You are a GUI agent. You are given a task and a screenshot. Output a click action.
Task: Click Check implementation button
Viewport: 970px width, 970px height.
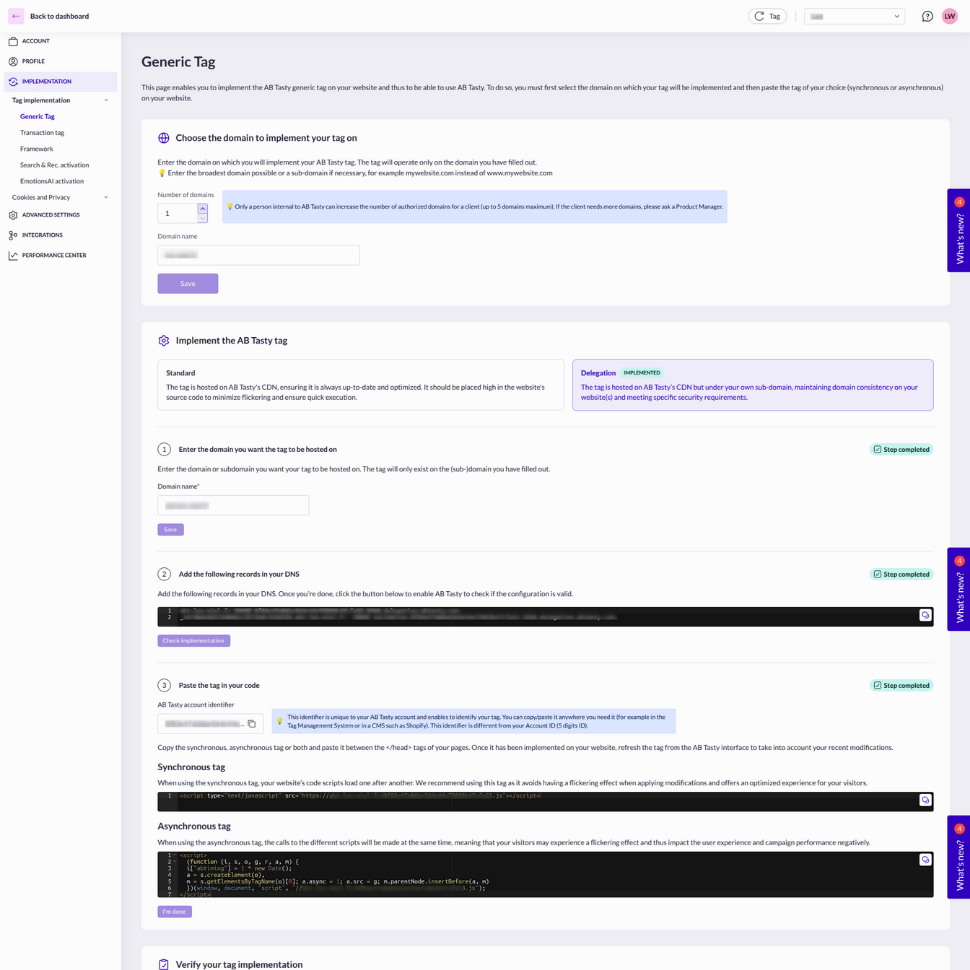click(194, 641)
